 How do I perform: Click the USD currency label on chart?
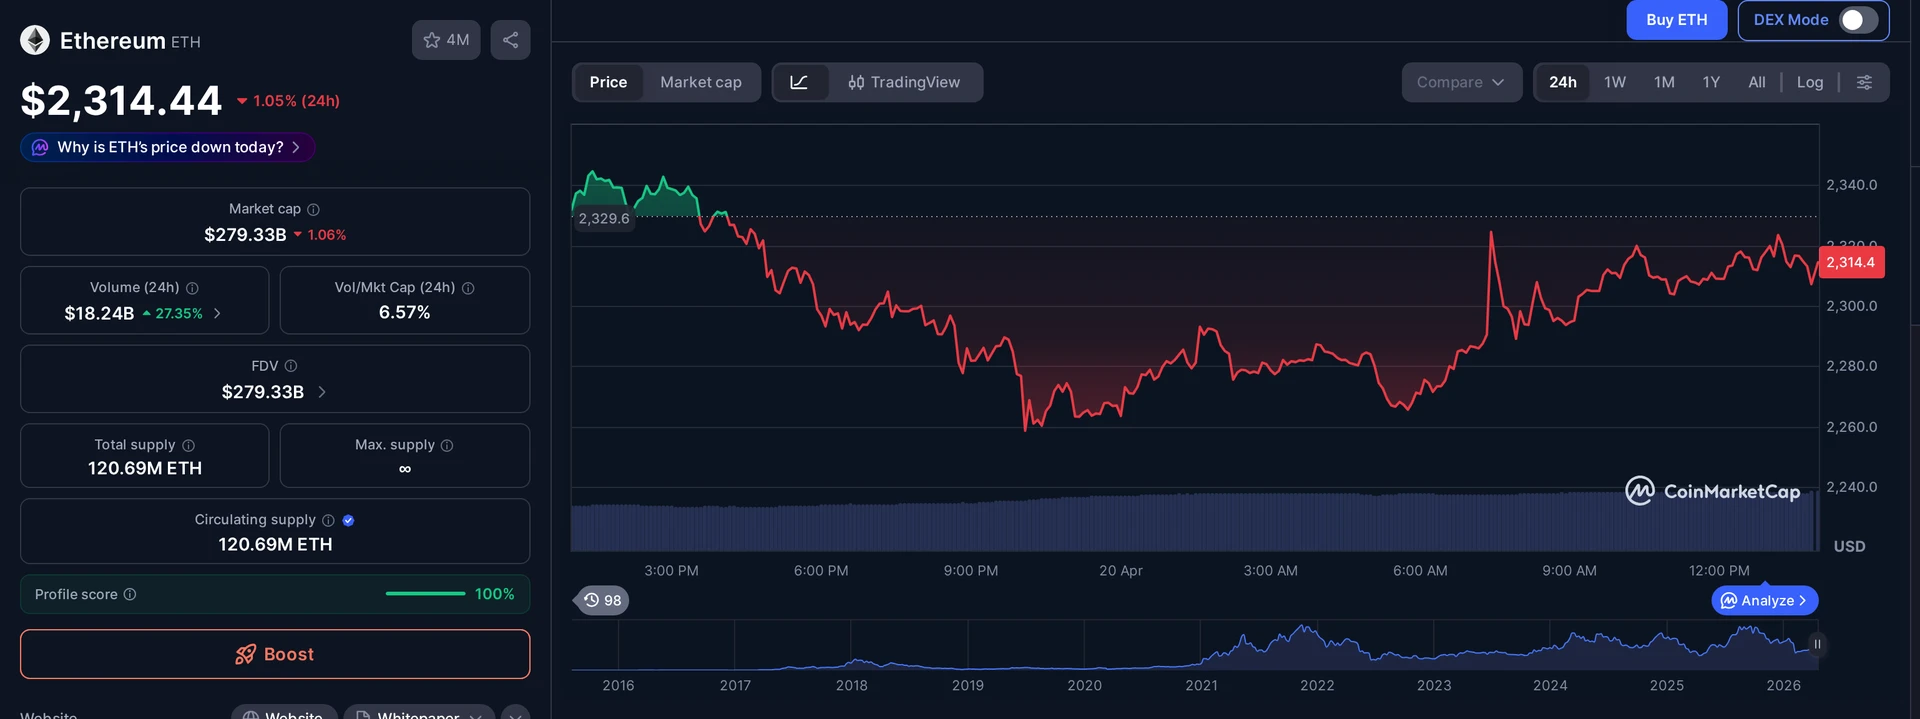pos(1850,546)
